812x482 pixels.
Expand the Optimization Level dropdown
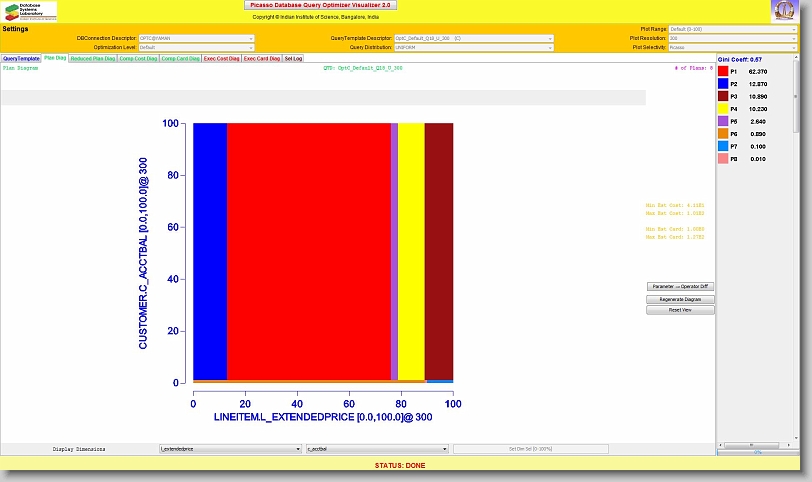[197, 47]
